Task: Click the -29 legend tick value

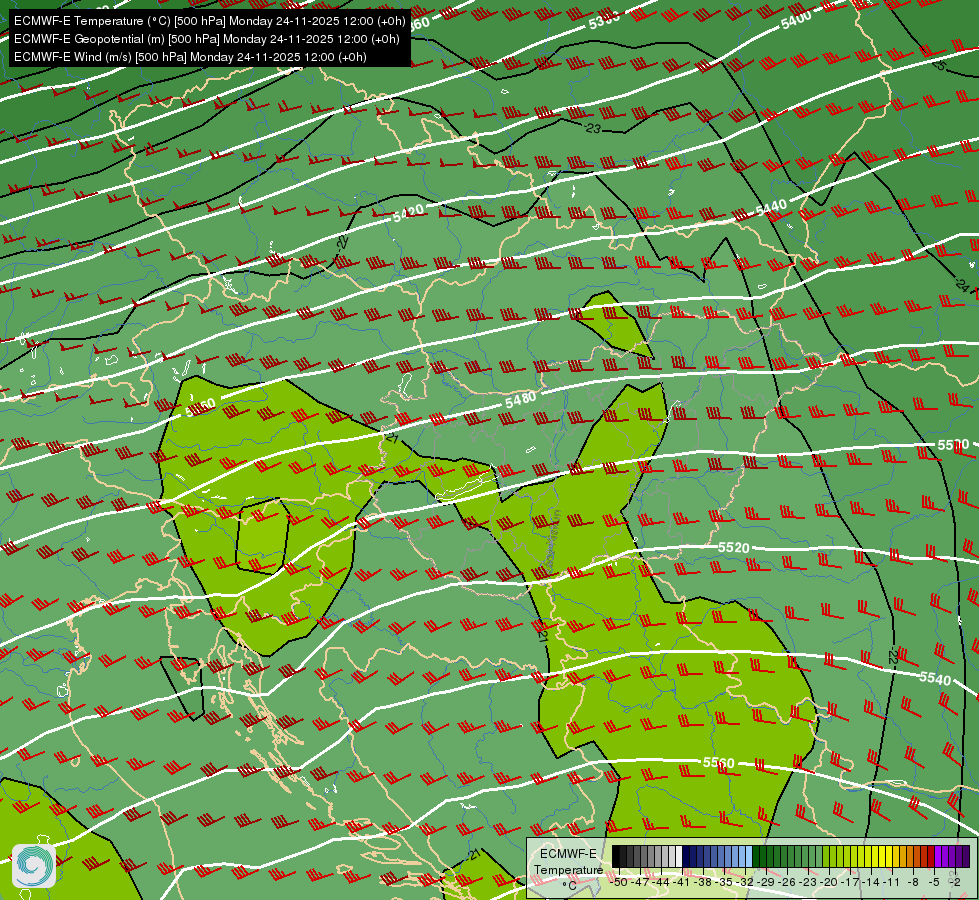Action: tap(766, 883)
